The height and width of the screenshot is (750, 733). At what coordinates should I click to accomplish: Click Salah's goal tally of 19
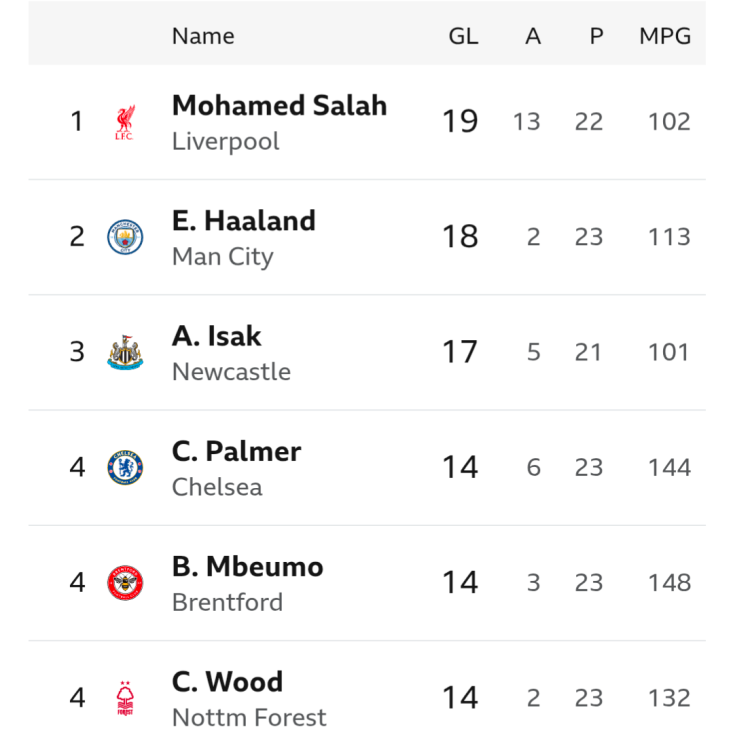[x=460, y=122]
